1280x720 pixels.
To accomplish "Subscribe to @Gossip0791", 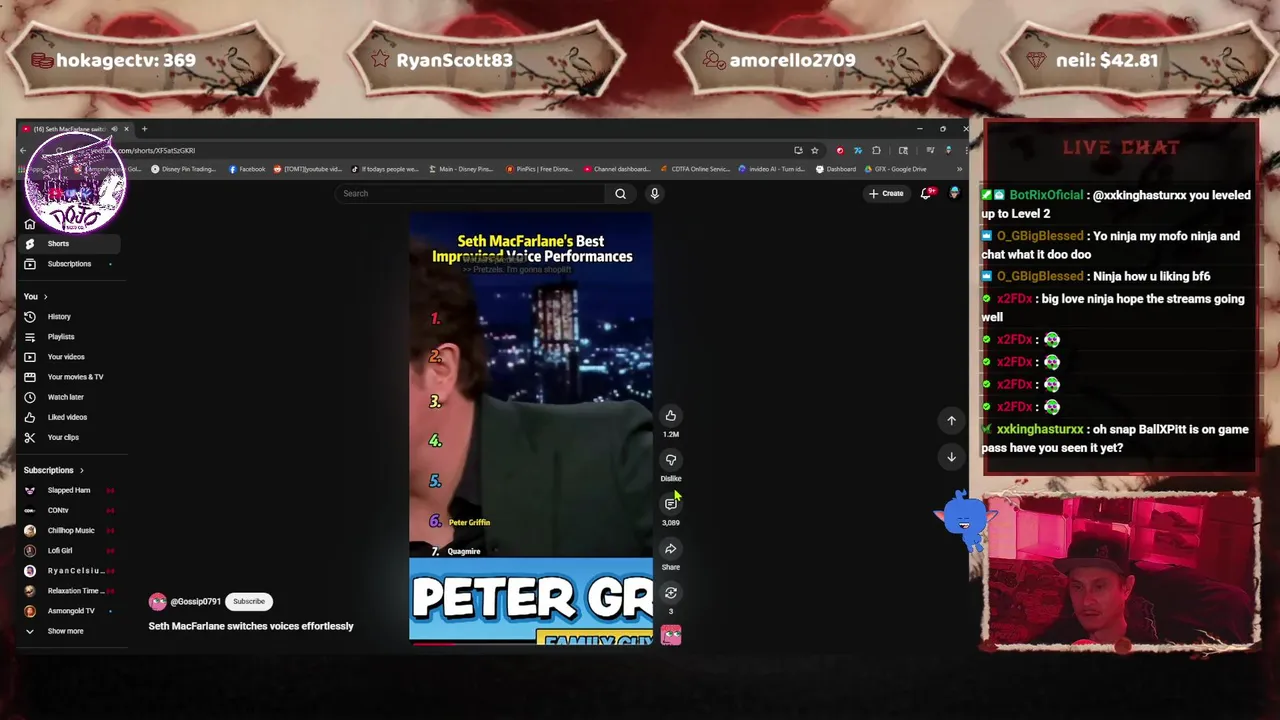I will [x=249, y=602].
